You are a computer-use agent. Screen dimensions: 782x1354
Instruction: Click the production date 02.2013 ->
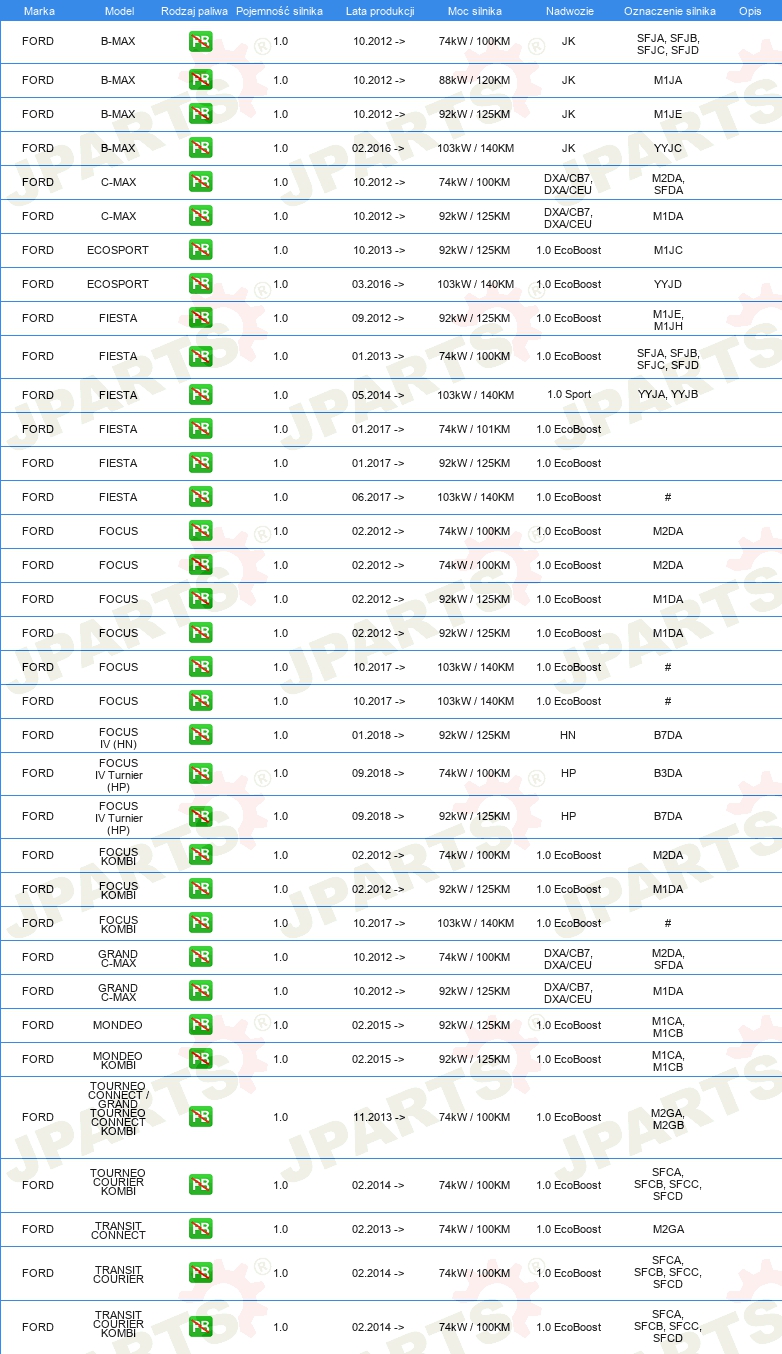pos(379,1229)
